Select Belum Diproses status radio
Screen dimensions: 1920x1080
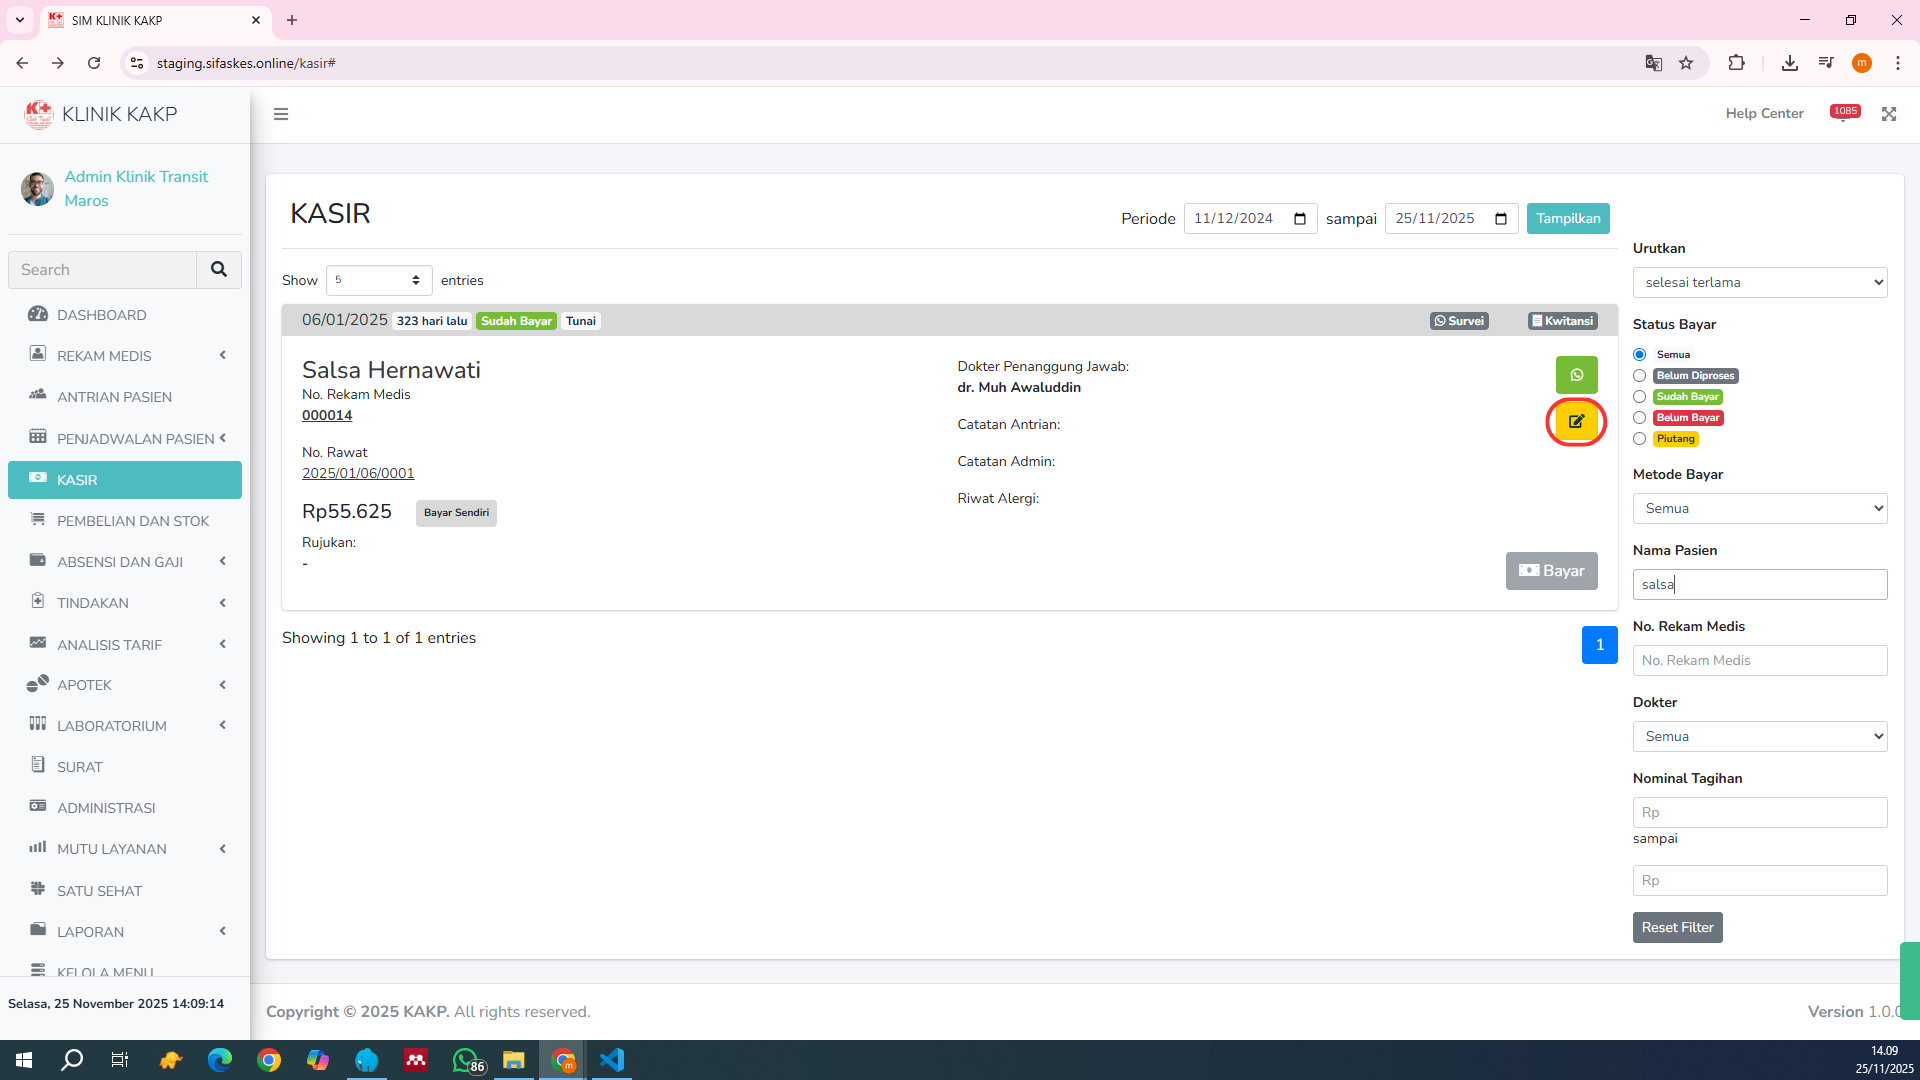pyautogui.click(x=1640, y=376)
